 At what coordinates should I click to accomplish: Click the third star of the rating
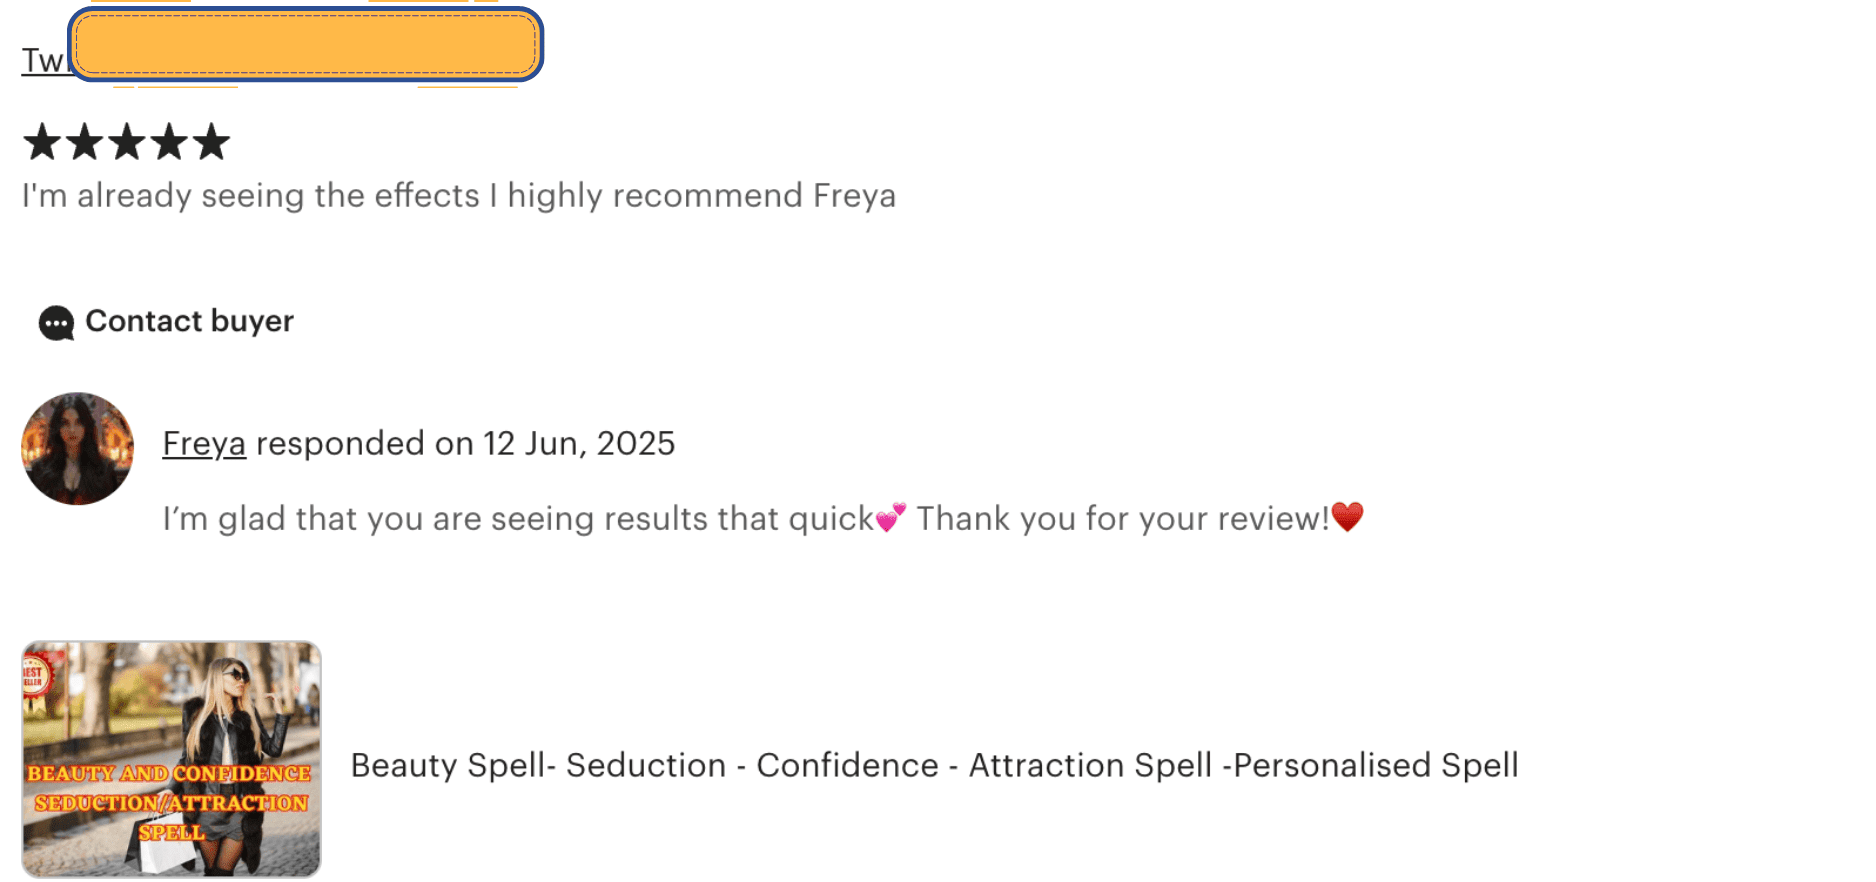click(x=127, y=142)
